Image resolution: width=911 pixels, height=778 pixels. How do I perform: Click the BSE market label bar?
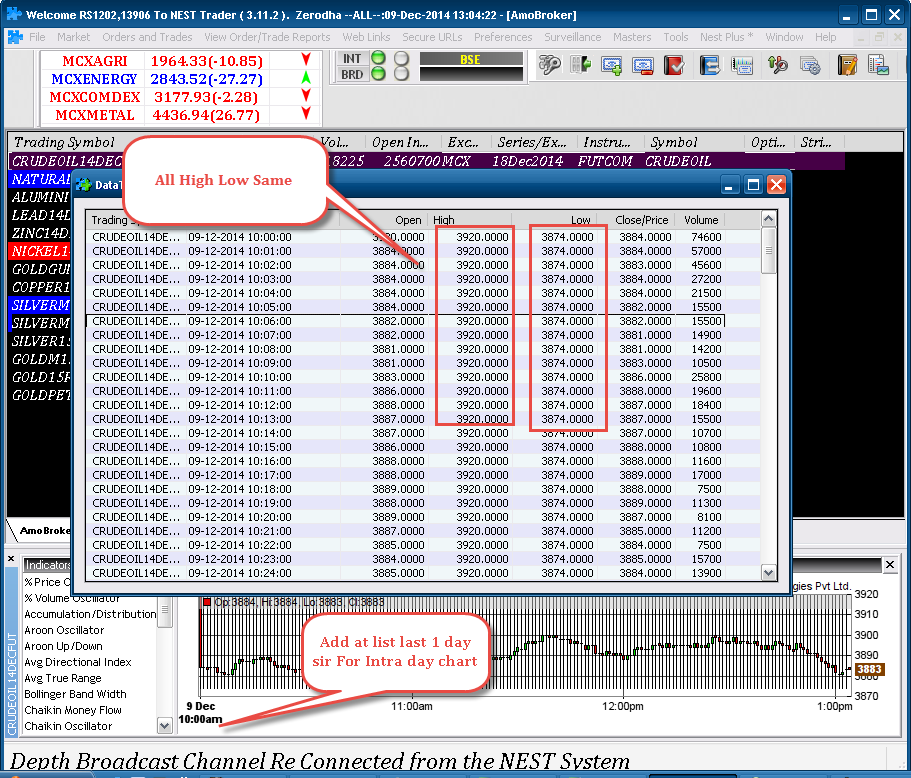pyautogui.click(x=471, y=59)
